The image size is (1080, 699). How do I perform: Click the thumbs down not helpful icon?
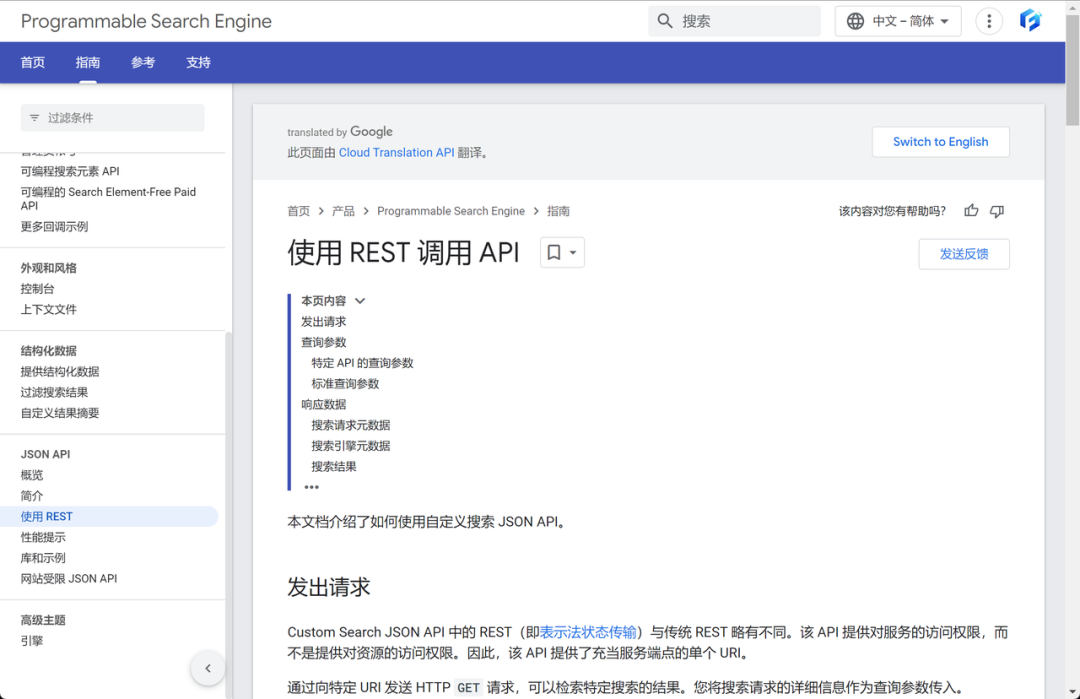(997, 211)
